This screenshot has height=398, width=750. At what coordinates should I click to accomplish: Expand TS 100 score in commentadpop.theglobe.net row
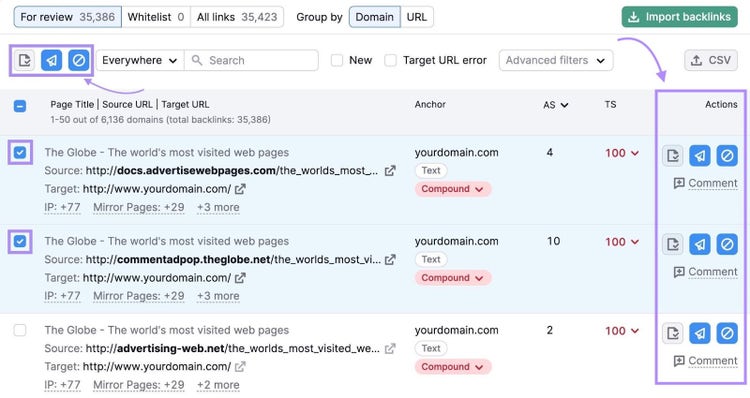622,242
